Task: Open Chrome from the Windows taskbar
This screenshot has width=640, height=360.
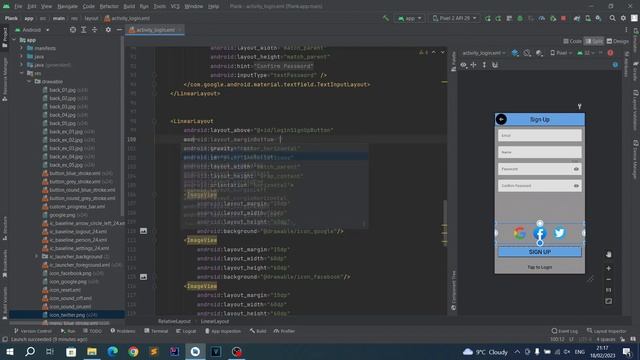Action: click(133, 351)
